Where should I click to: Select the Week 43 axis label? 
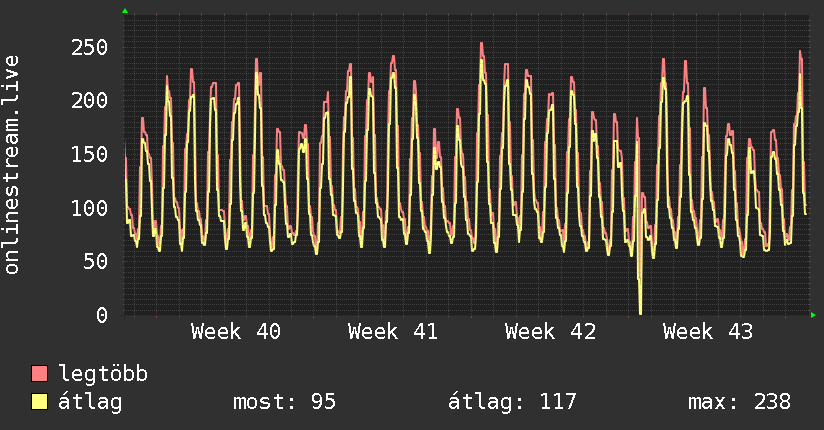tap(707, 332)
